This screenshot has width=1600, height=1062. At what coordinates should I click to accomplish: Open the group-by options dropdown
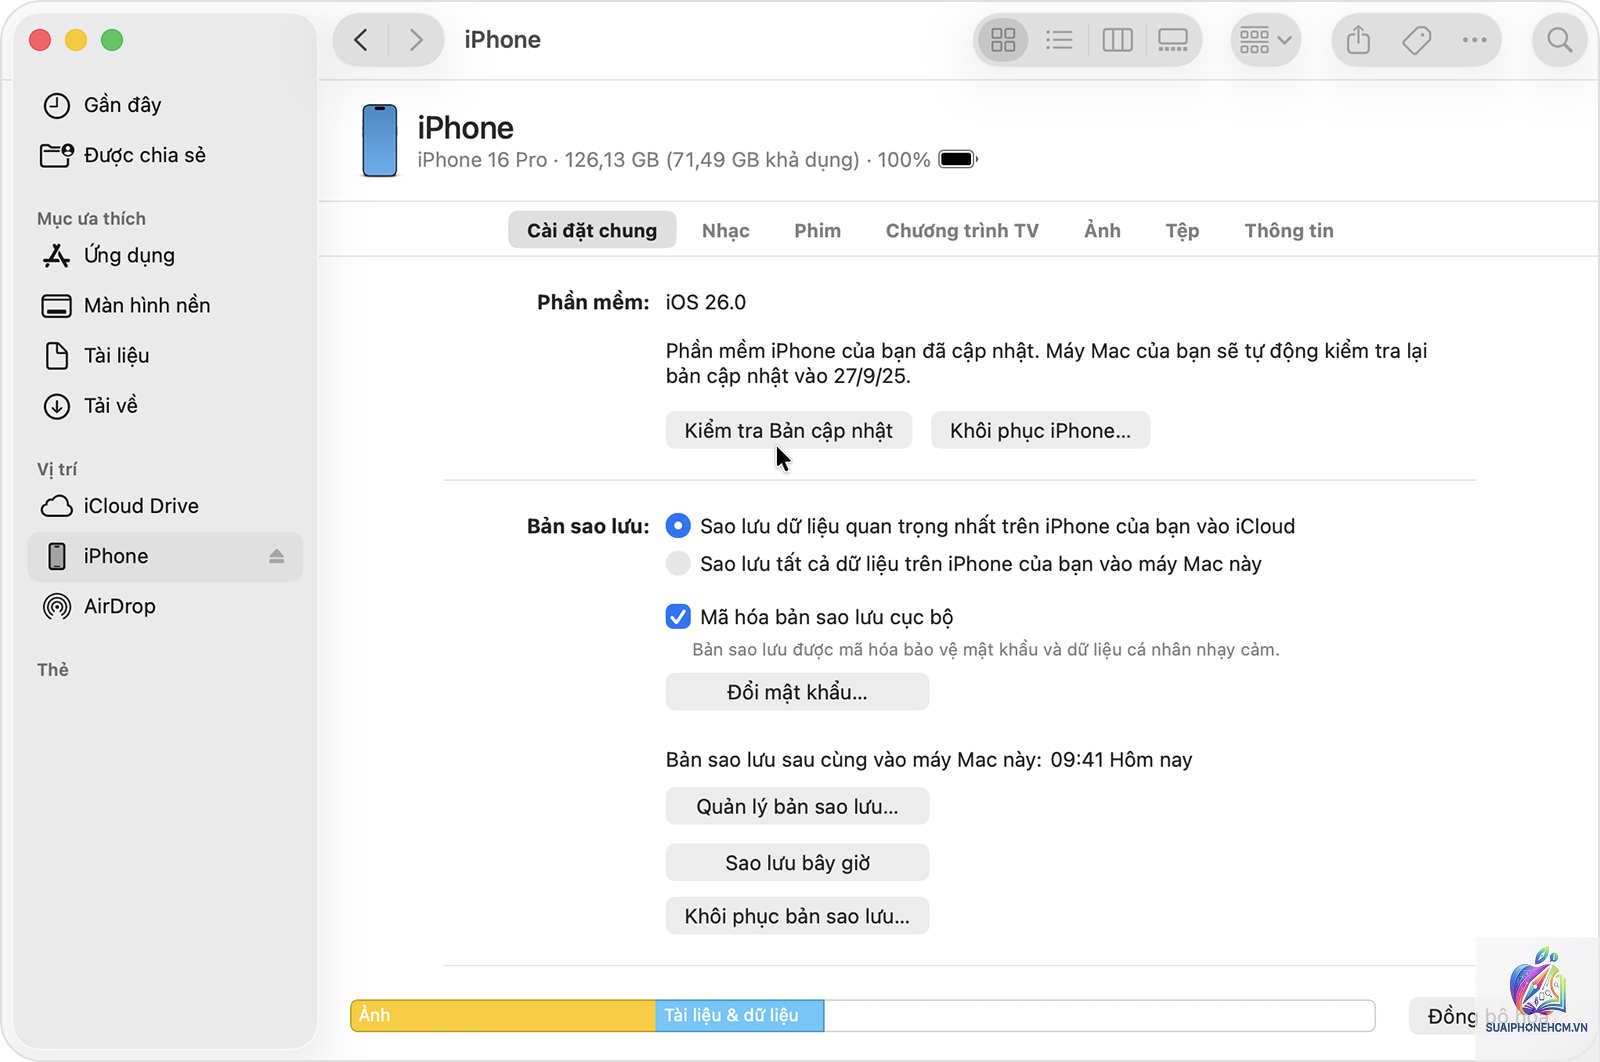1265,40
